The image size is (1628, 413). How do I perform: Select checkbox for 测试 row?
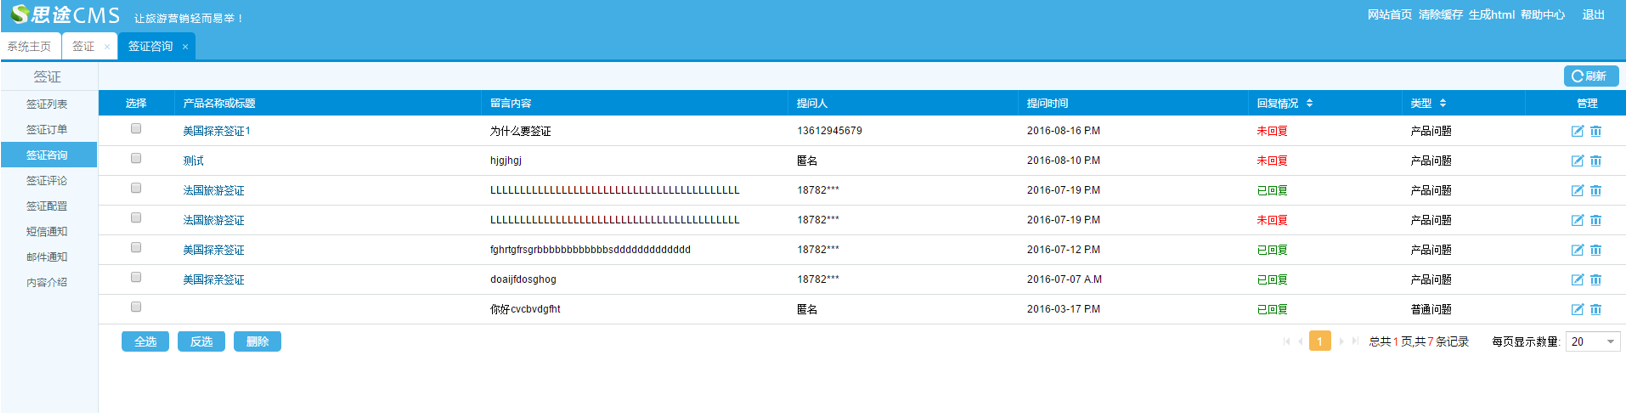(x=136, y=159)
